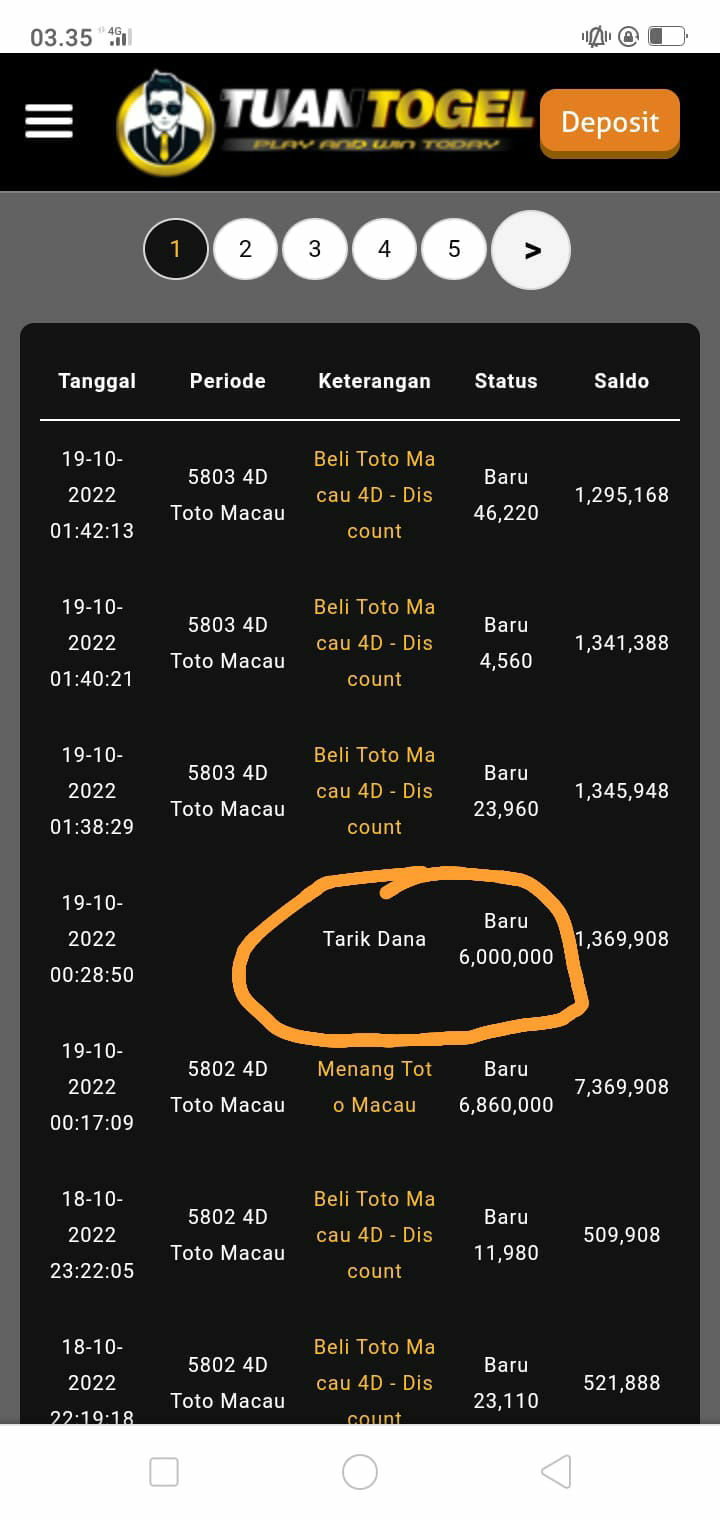Image resolution: width=720 pixels, height=1520 pixels.
Task: Open recent apps square button
Action: 164,1472
